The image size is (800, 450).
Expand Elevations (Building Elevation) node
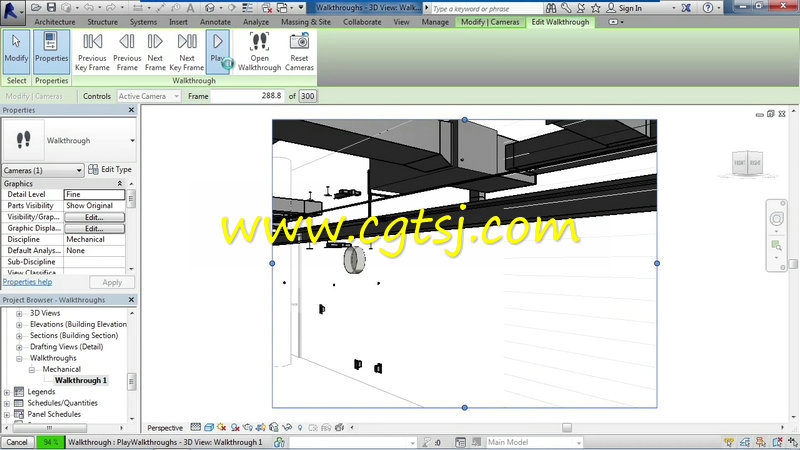pos(19,324)
